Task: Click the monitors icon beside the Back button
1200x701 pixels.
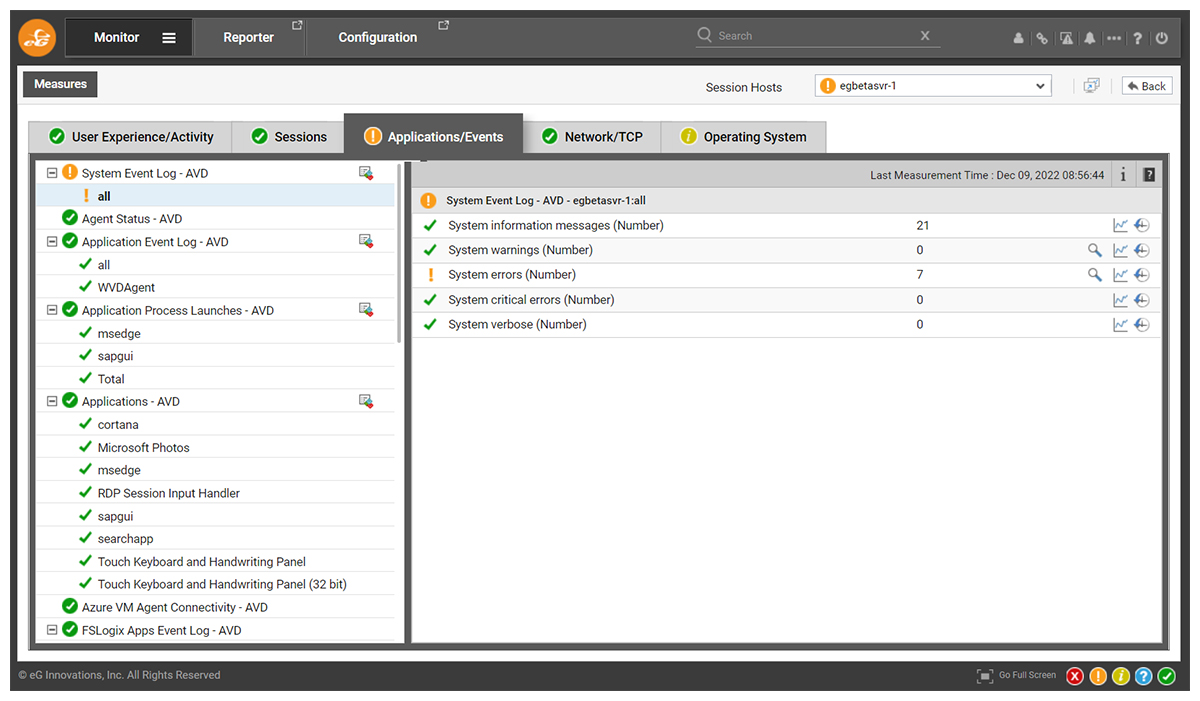Action: tap(1091, 86)
